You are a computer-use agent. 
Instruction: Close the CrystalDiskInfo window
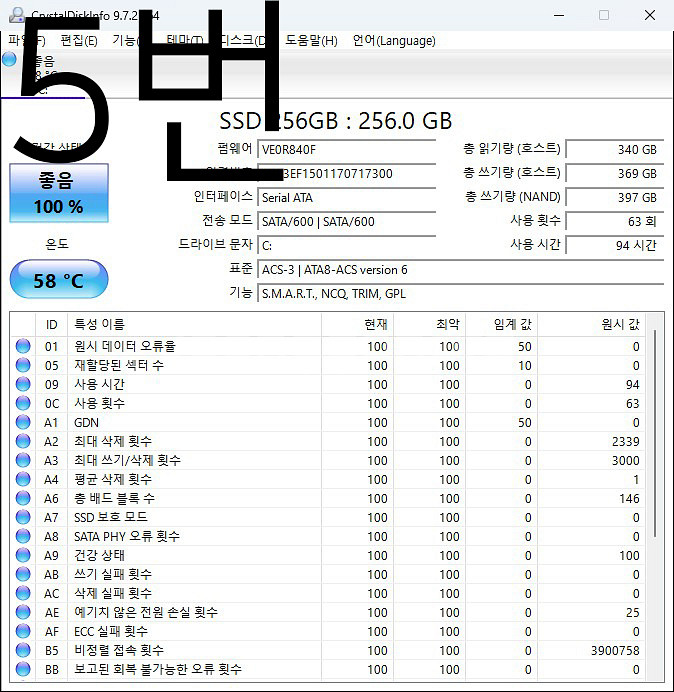(650, 15)
